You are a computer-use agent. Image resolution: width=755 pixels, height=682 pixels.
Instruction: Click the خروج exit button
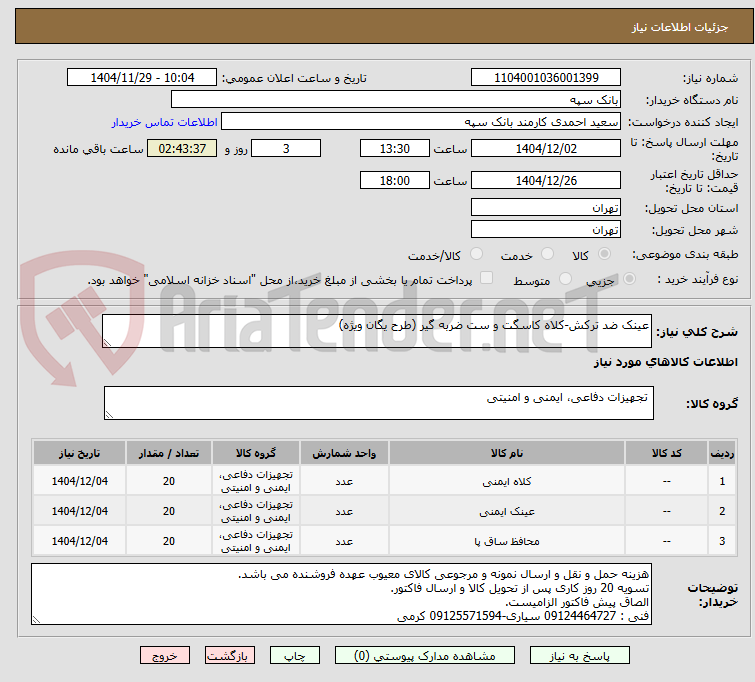[x=165, y=656]
